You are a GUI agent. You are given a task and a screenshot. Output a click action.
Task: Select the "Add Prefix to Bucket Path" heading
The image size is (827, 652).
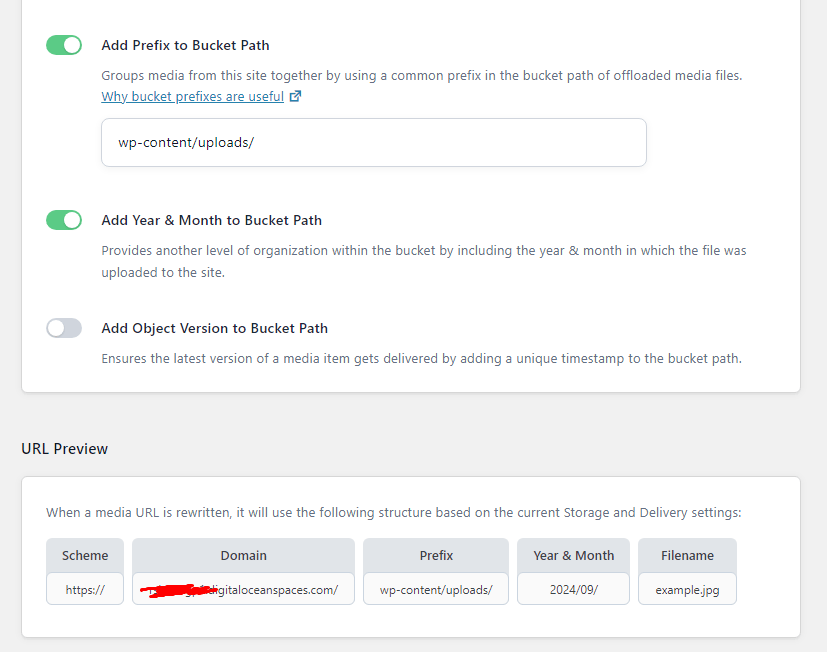point(185,45)
